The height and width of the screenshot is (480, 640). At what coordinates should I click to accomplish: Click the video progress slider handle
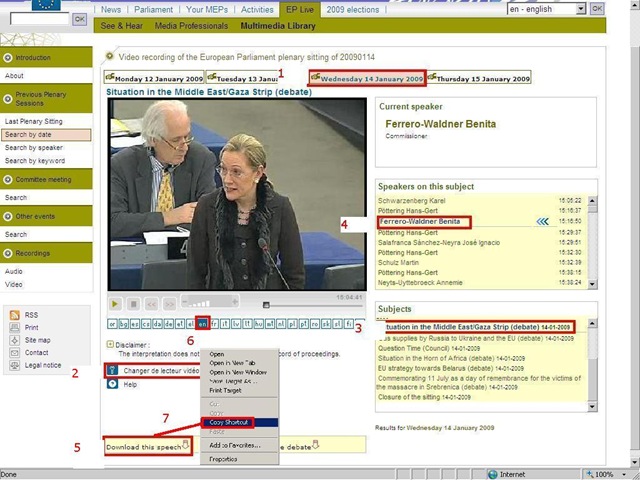point(266,304)
